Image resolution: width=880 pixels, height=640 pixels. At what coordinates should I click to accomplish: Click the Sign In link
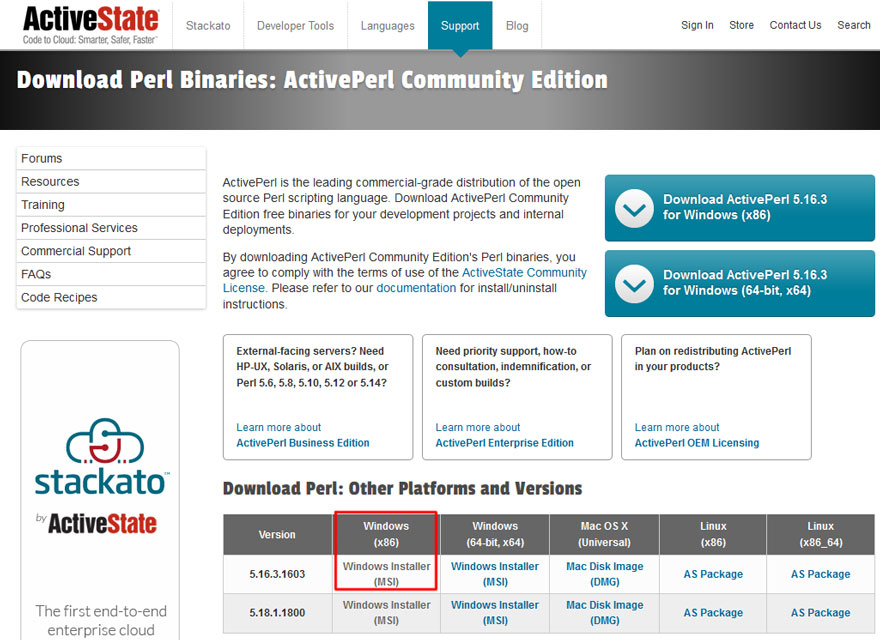(697, 25)
